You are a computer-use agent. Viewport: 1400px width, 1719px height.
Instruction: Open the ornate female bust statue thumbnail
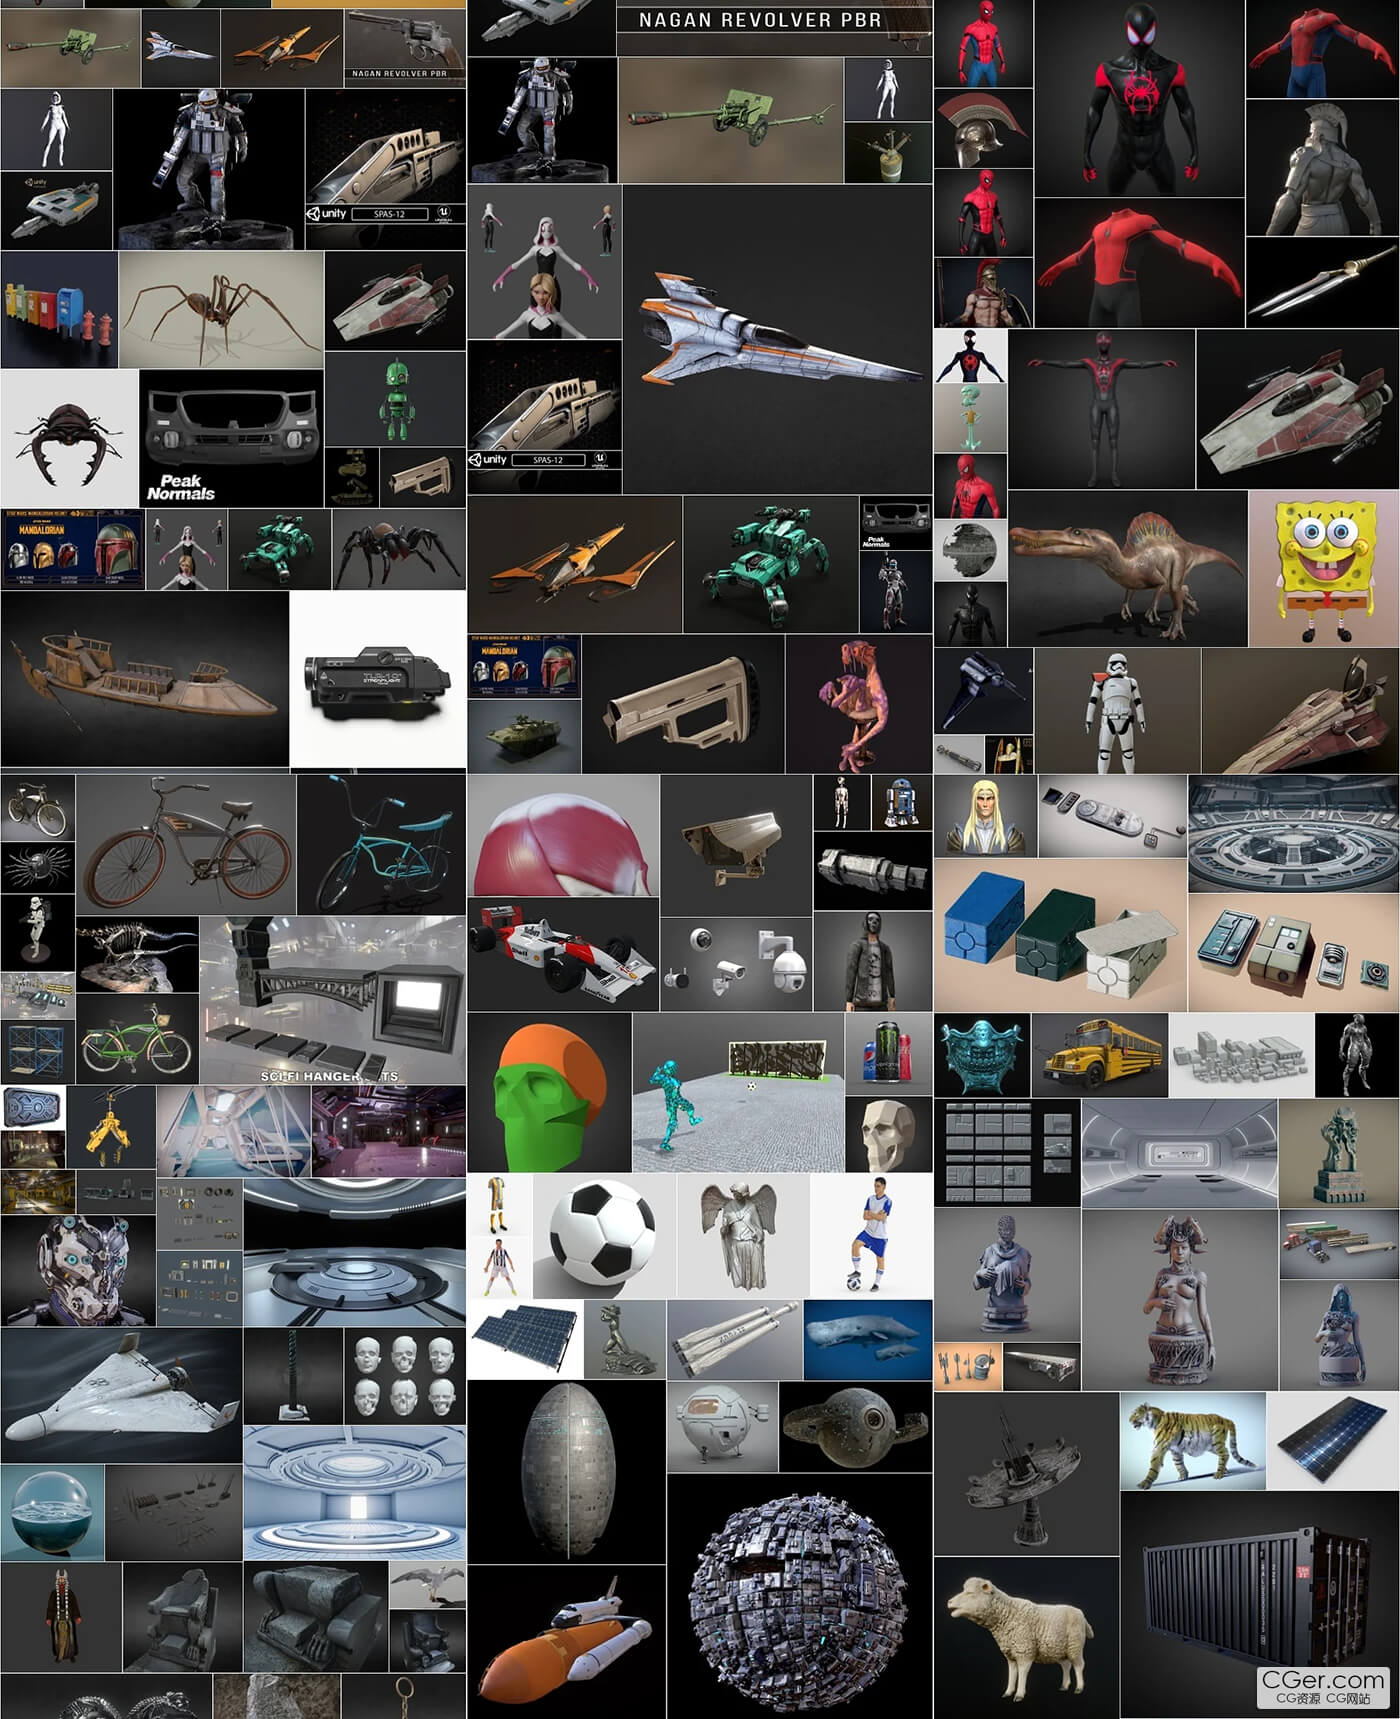(1180, 1299)
